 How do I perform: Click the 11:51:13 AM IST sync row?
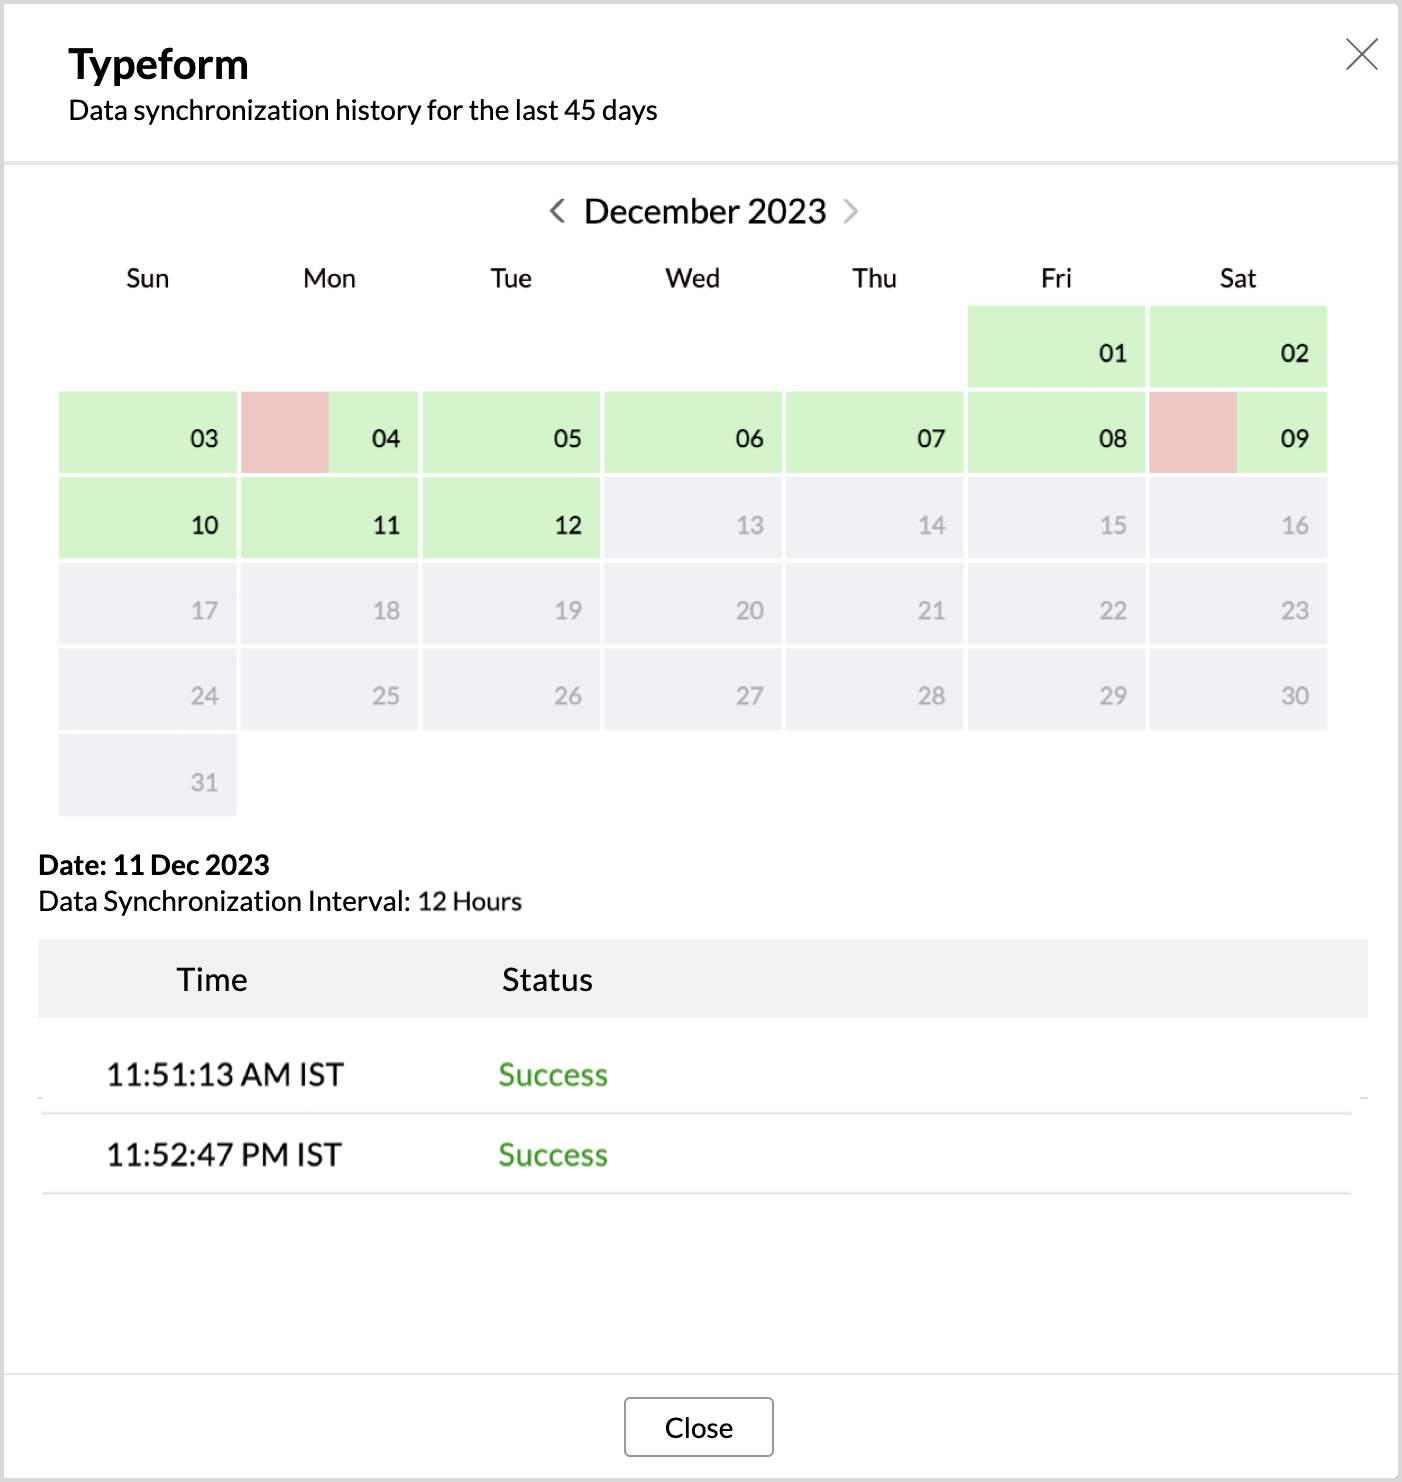pos(696,1074)
